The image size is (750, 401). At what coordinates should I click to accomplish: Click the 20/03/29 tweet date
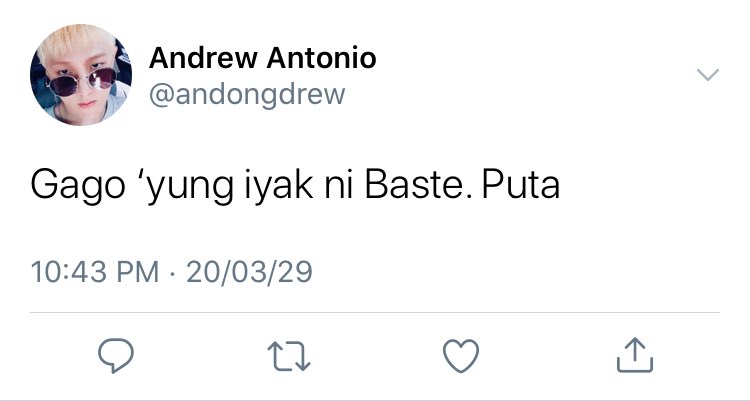click(249, 272)
